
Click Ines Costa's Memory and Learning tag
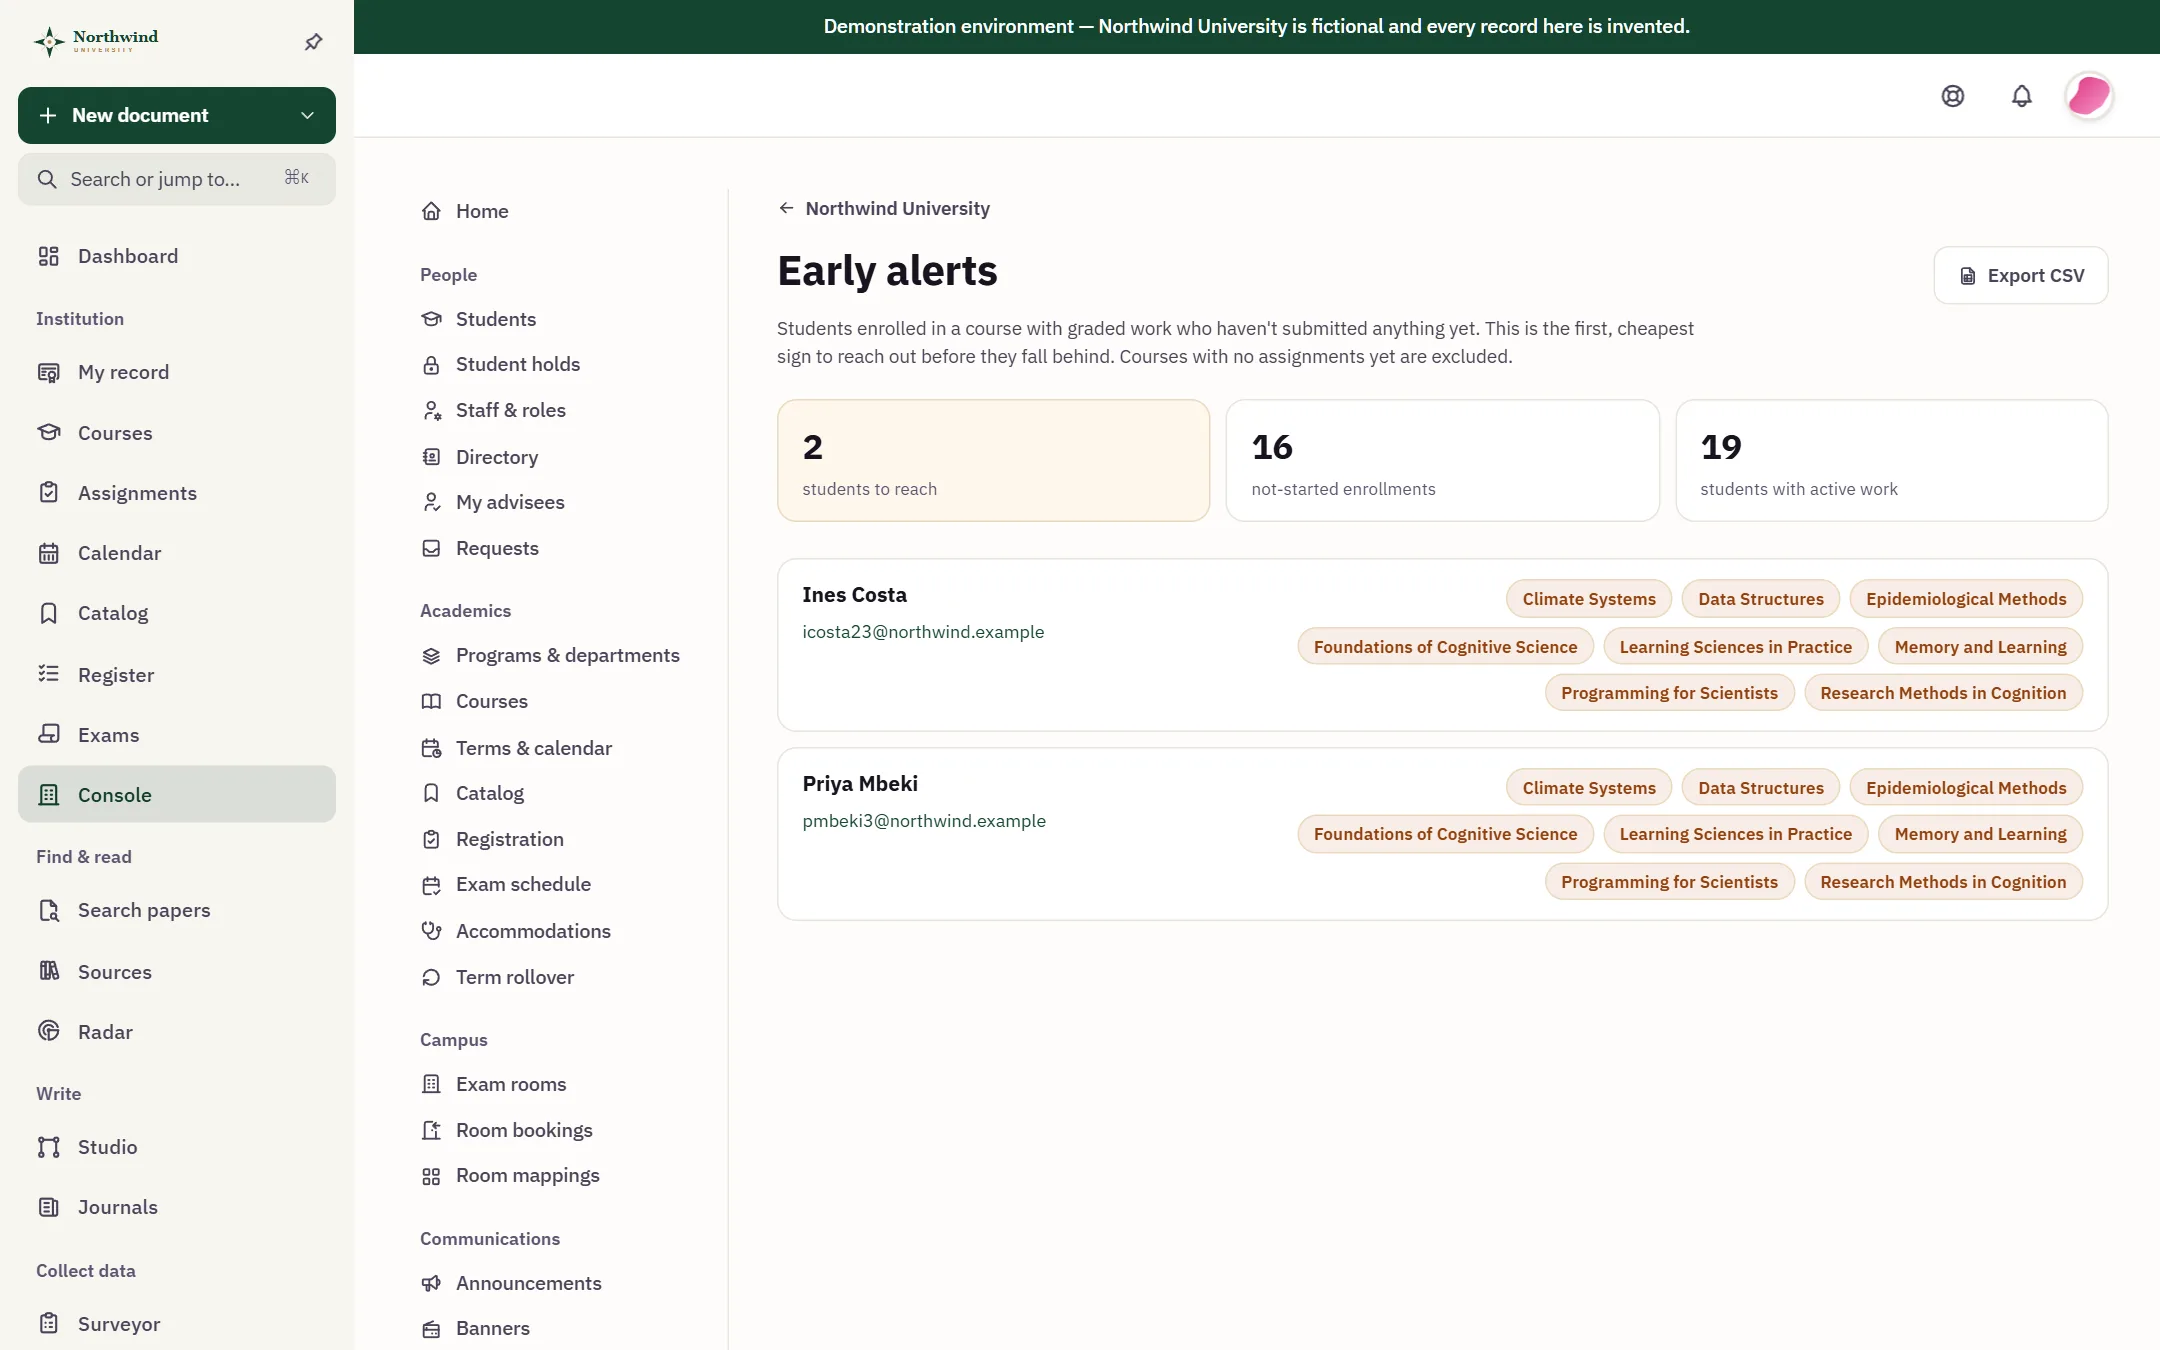[1980, 647]
